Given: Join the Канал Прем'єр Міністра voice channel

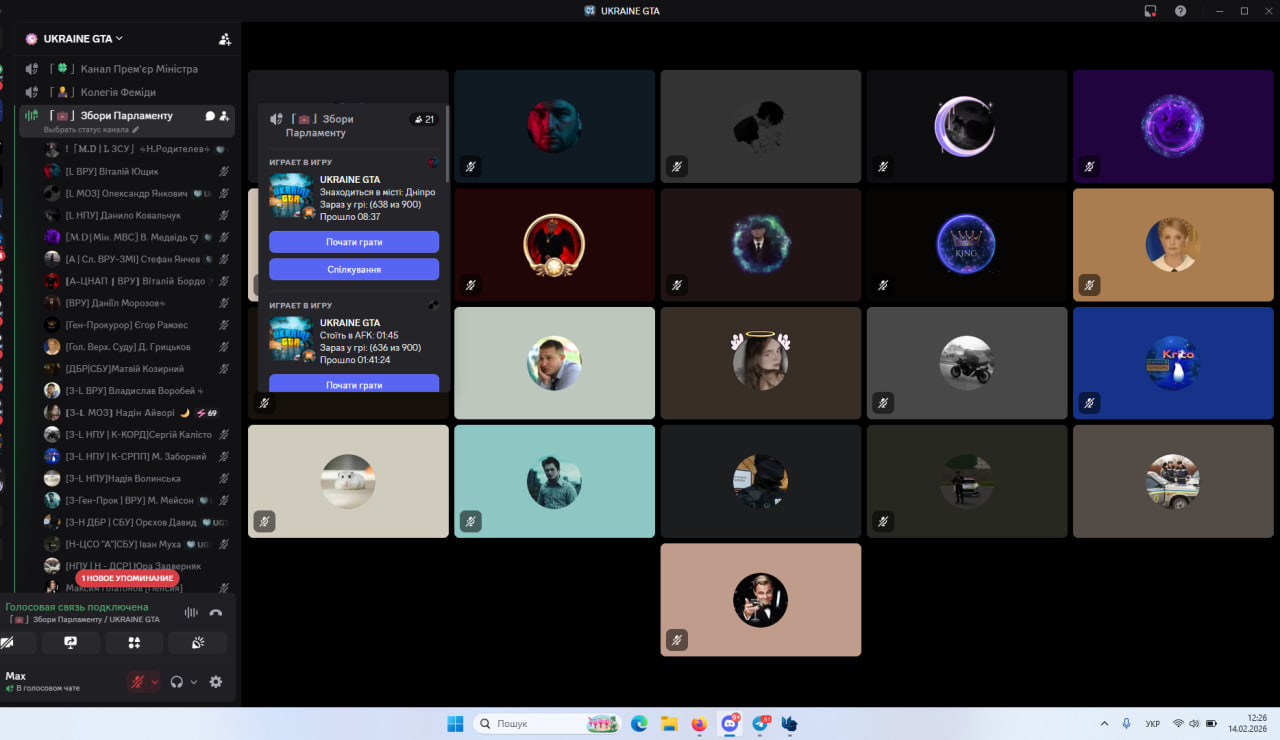Looking at the screenshot, I should 127,69.
